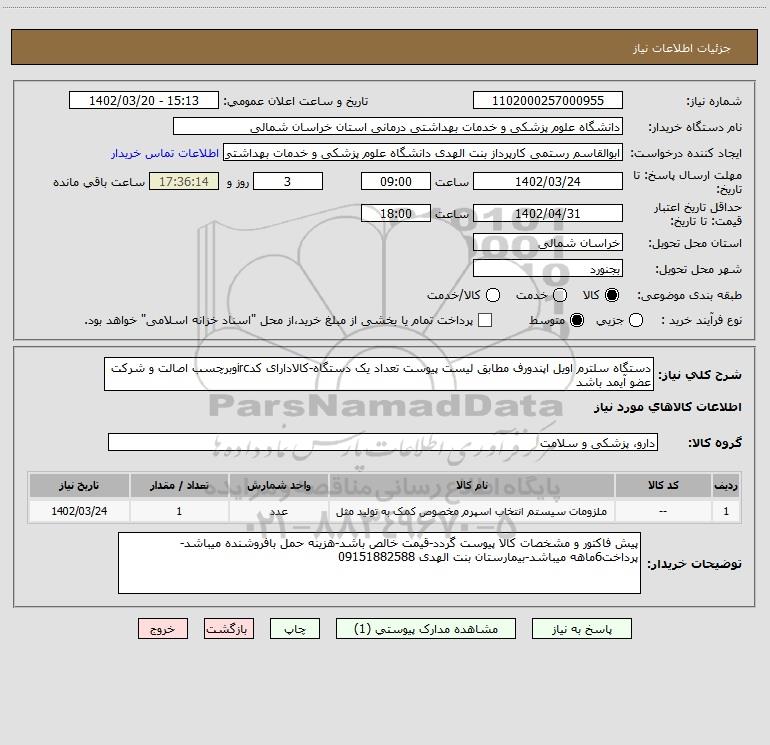Click the جزئیات اطلاعات نیاز header title

(681, 48)
